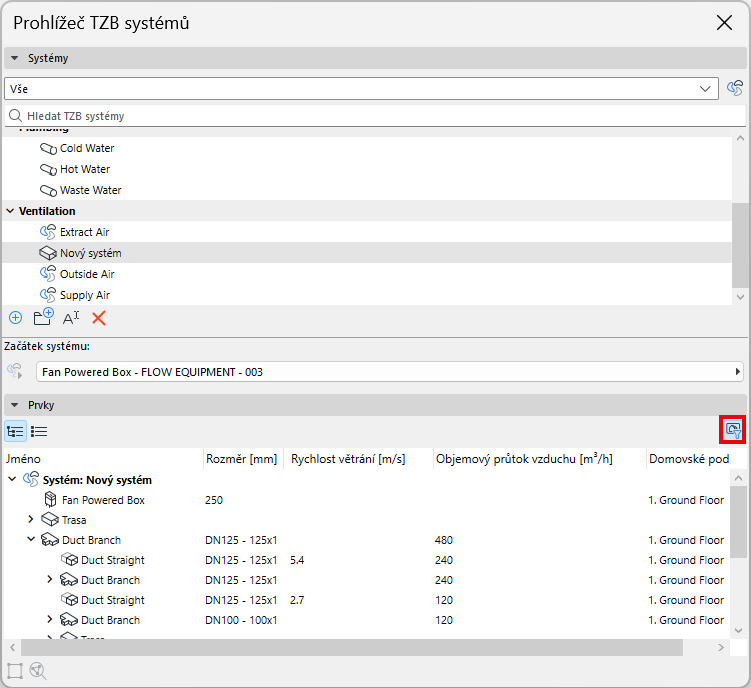Screen dimensions: 751x688
Task: Click the select in model rectangle icon
Action: tap(15, 670)
